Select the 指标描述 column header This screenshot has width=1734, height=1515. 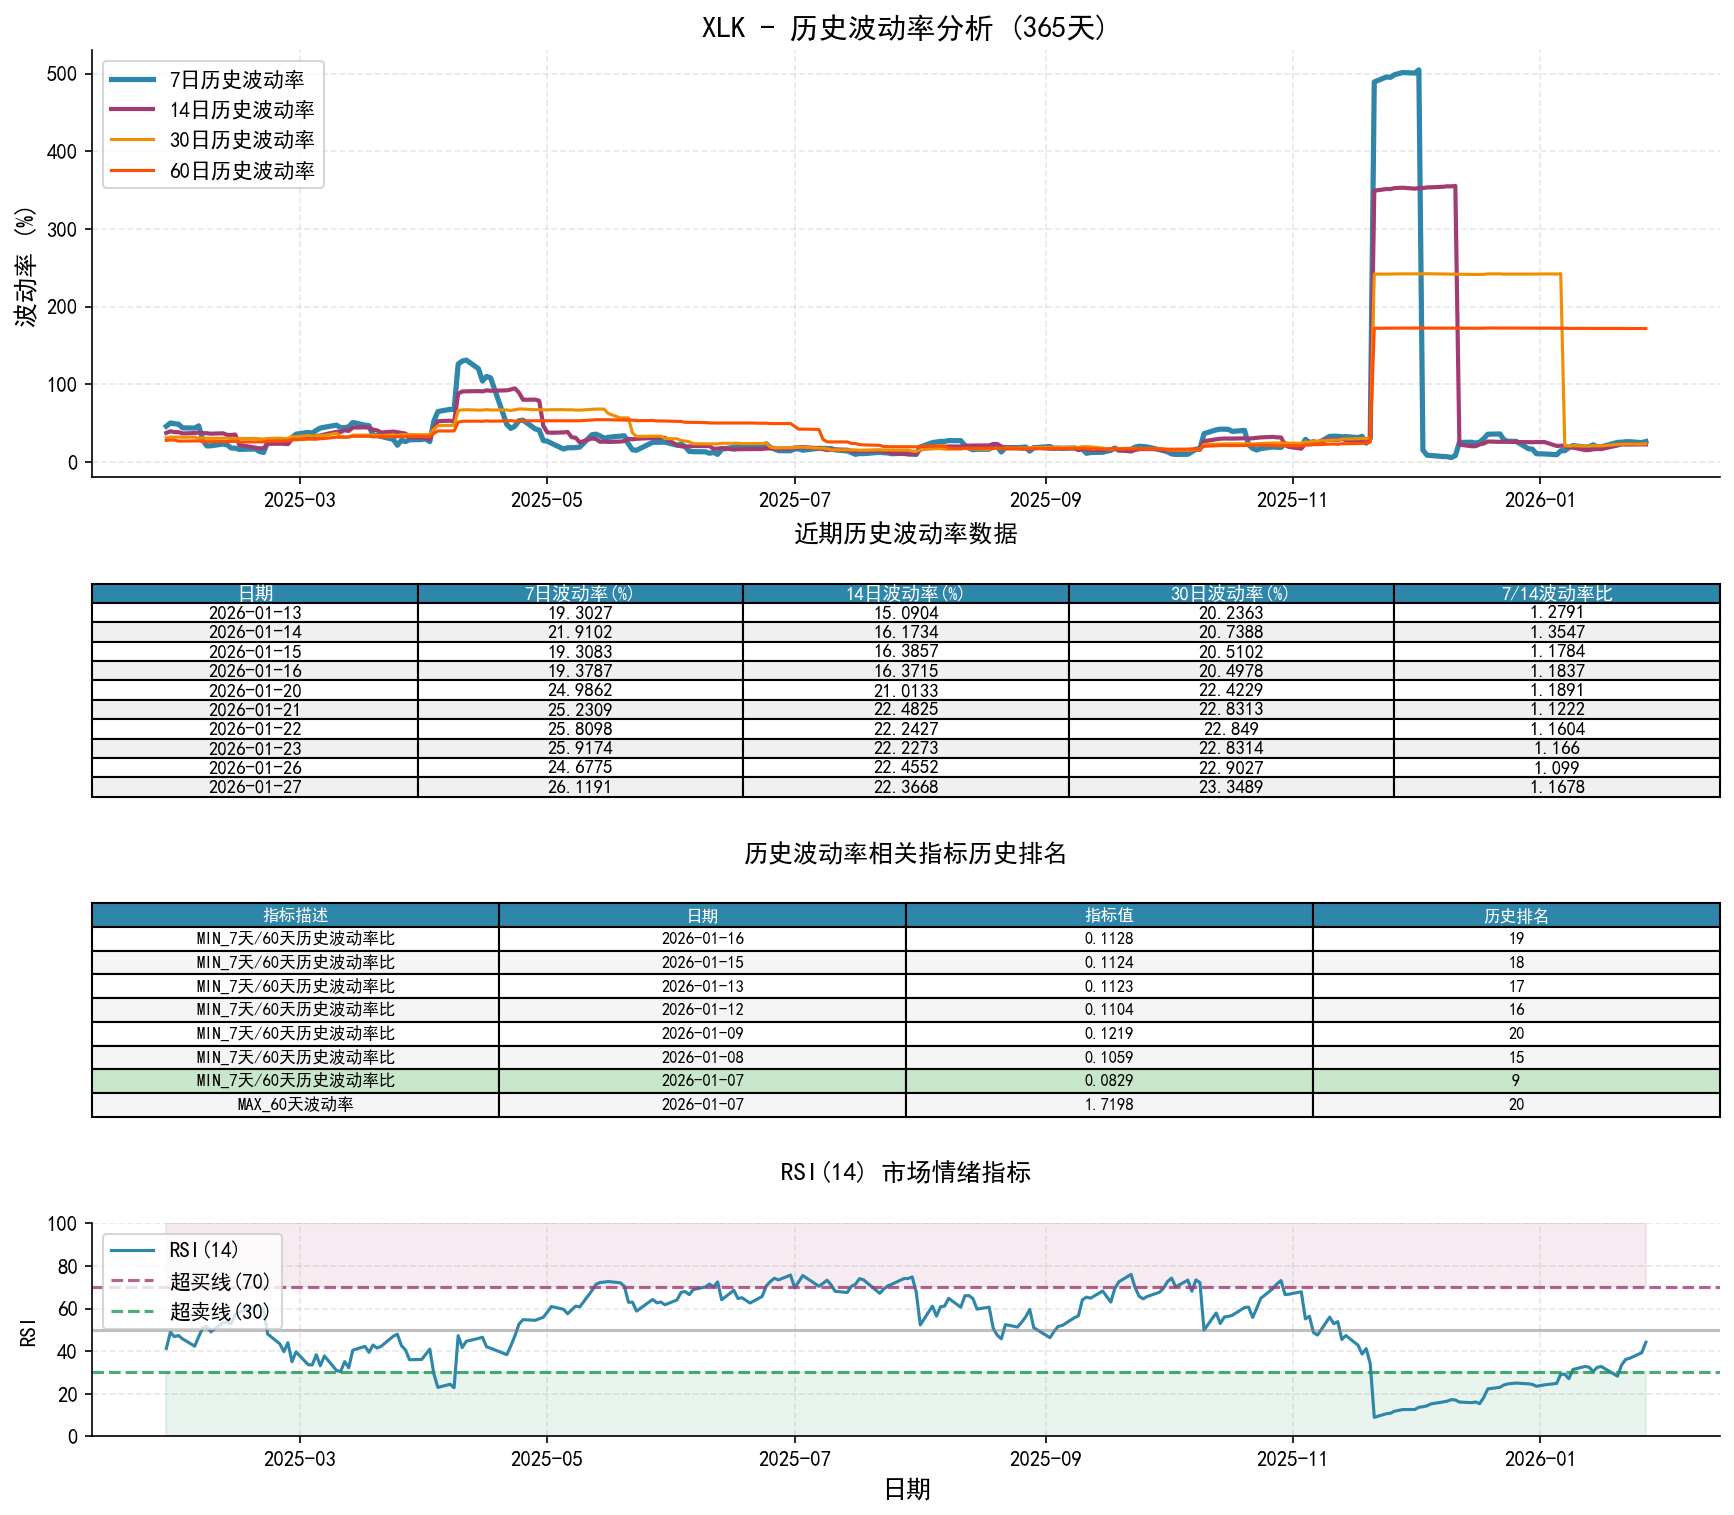click(295, 915)
